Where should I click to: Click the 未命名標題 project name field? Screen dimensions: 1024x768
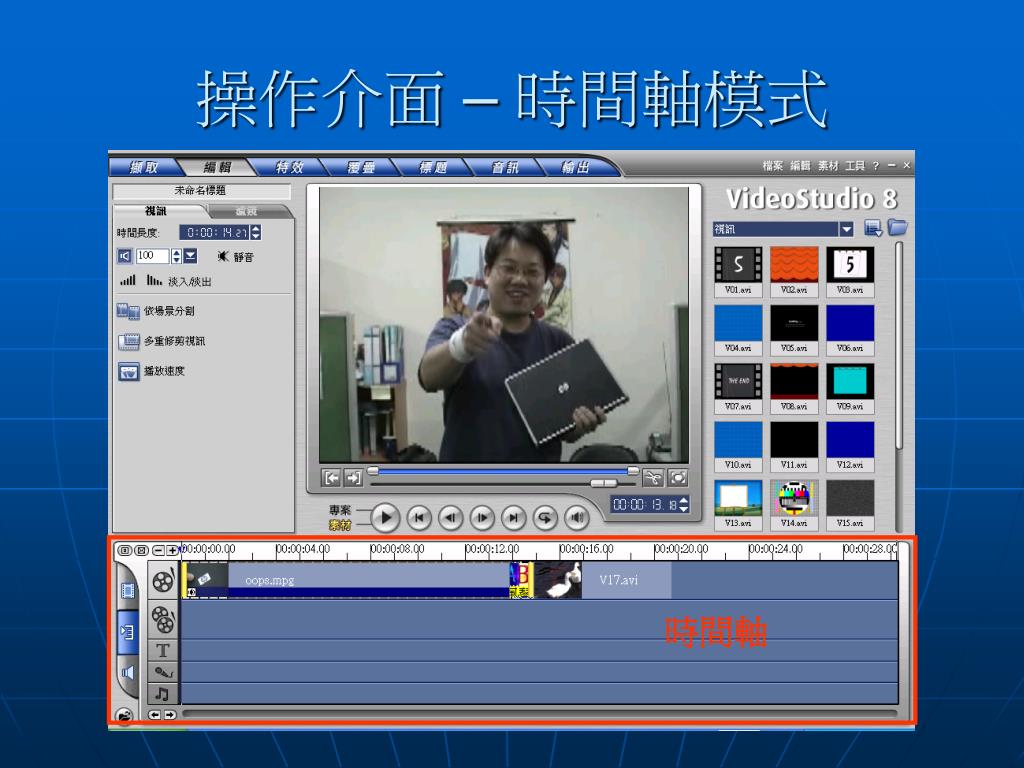pos(201,191)
